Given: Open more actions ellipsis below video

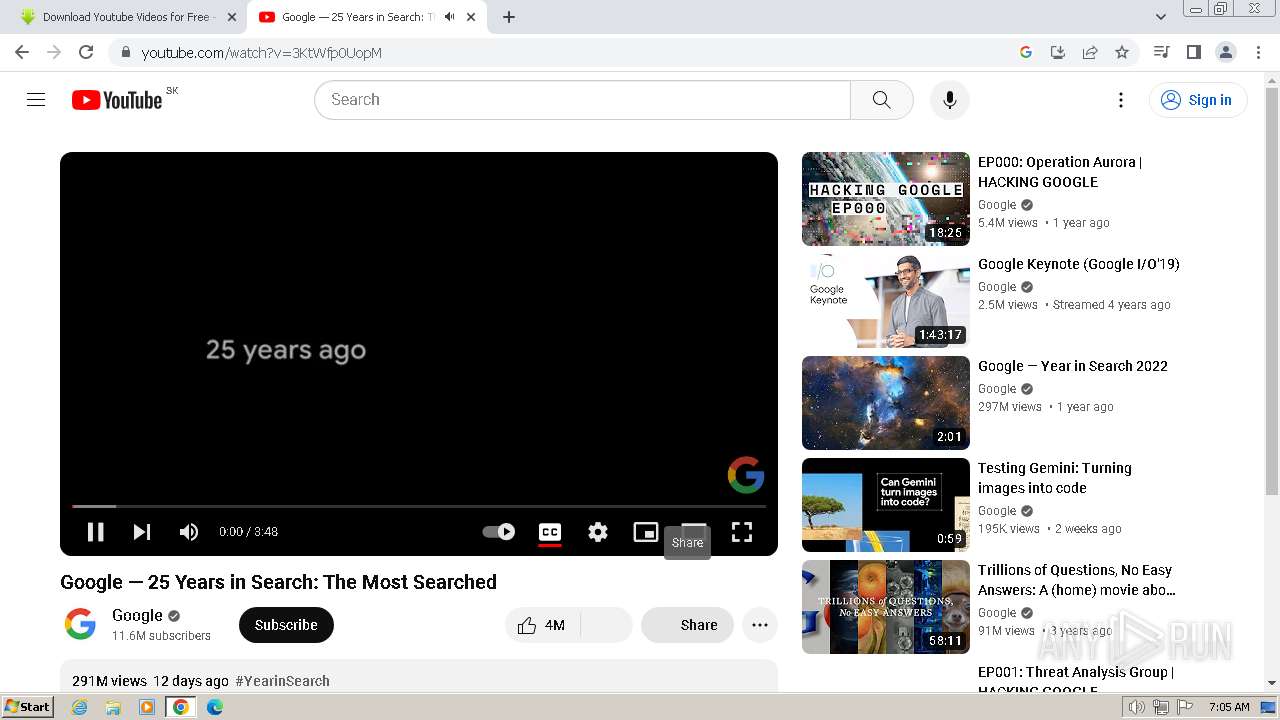Looking at the screenshot, I should click(x=760, y=625).
